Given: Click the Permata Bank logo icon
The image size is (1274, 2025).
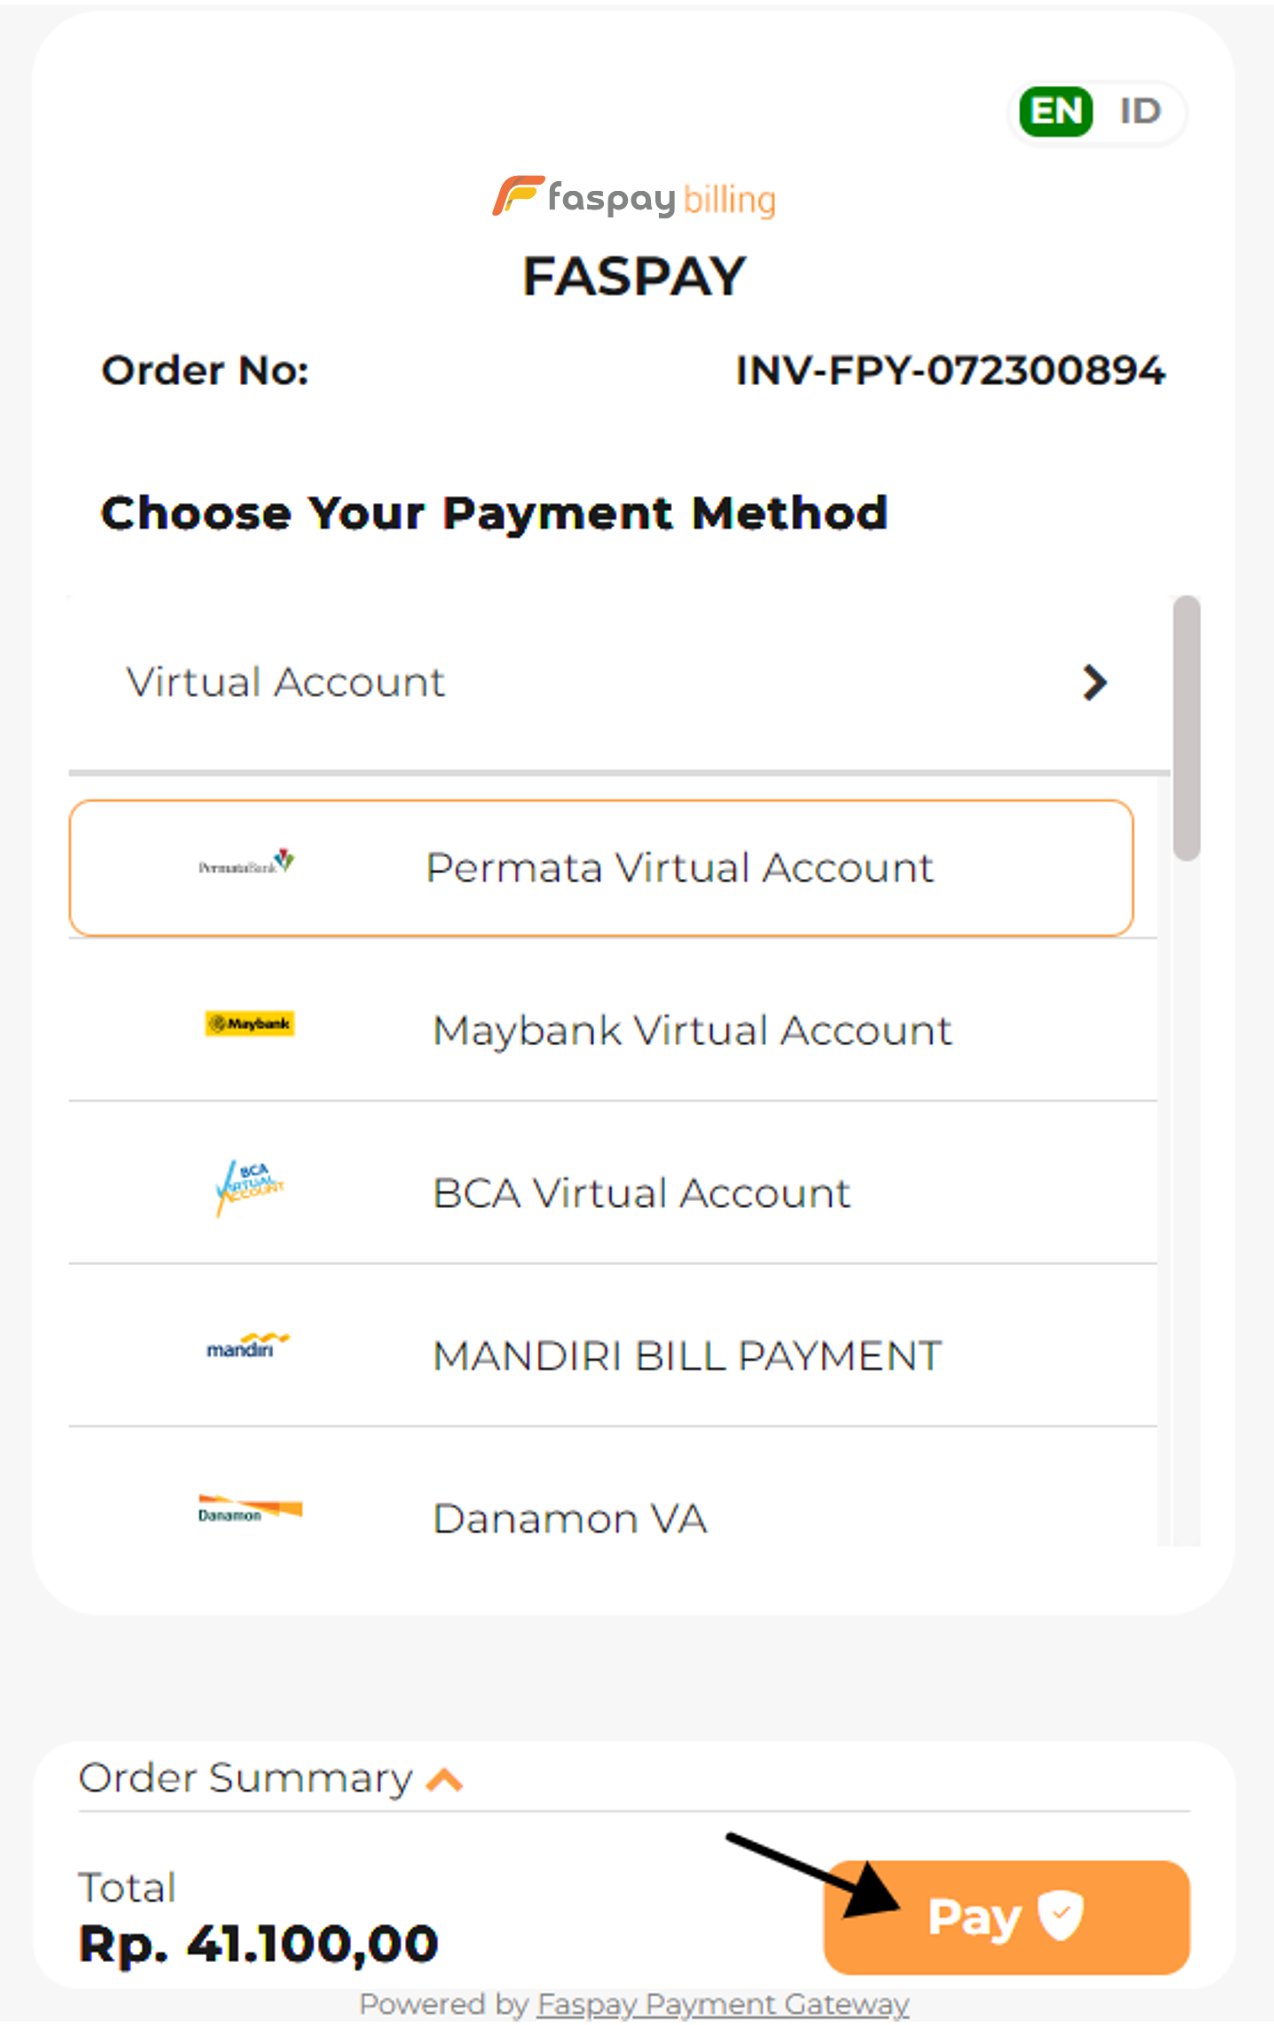Looking at the screenshot, I should pos(247,863).
